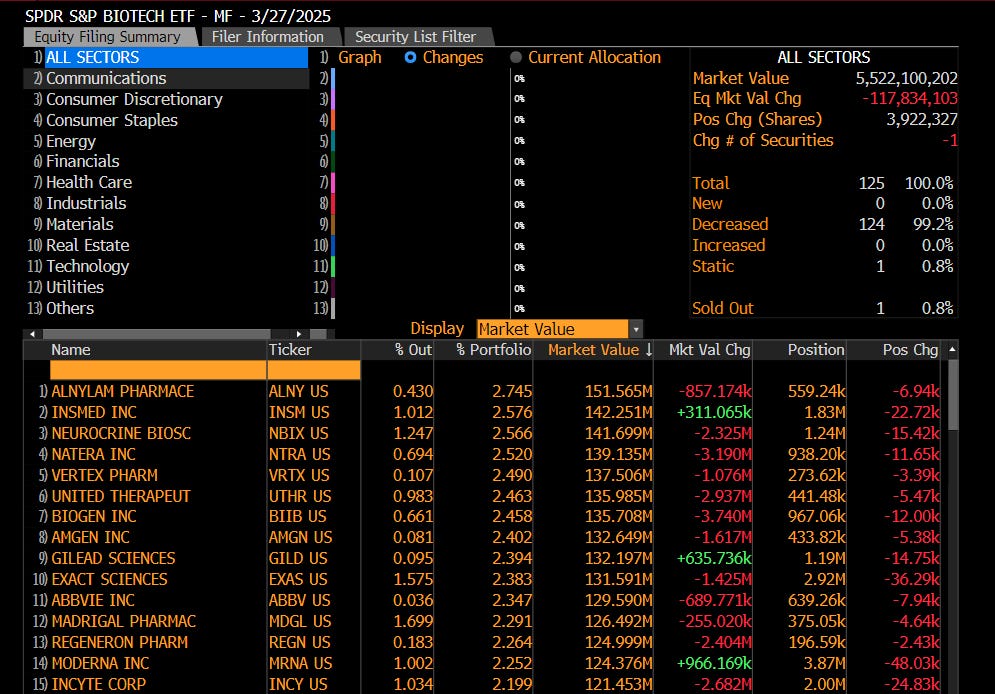Open ABBVIE INC holding row
995x694 pixels.
coord(482,600)
